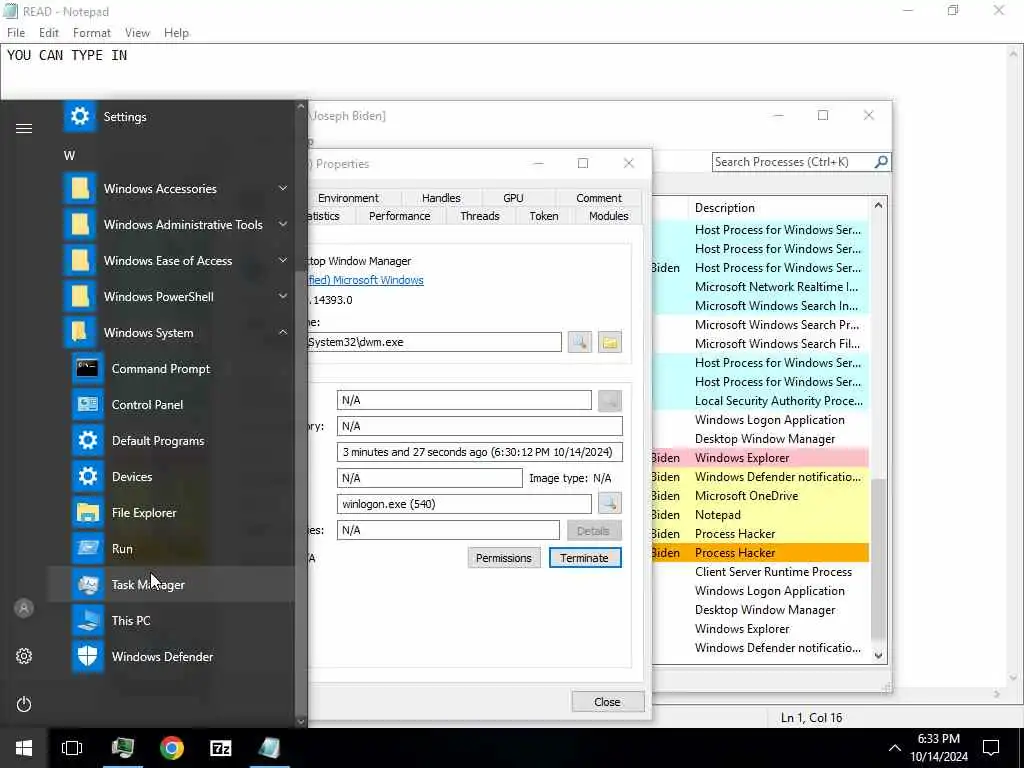Switch to the Modules tab
The width and height of the screenshot is (1024, 768).
pos(608,216)
